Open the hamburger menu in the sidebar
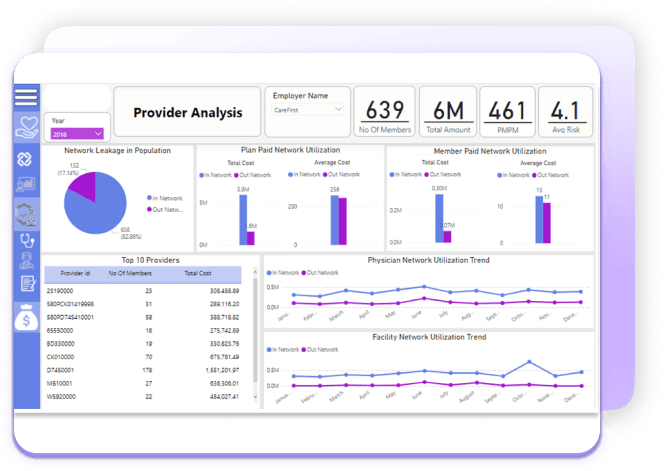Viewport: 665px width, 471px height. tap(26, 97)
